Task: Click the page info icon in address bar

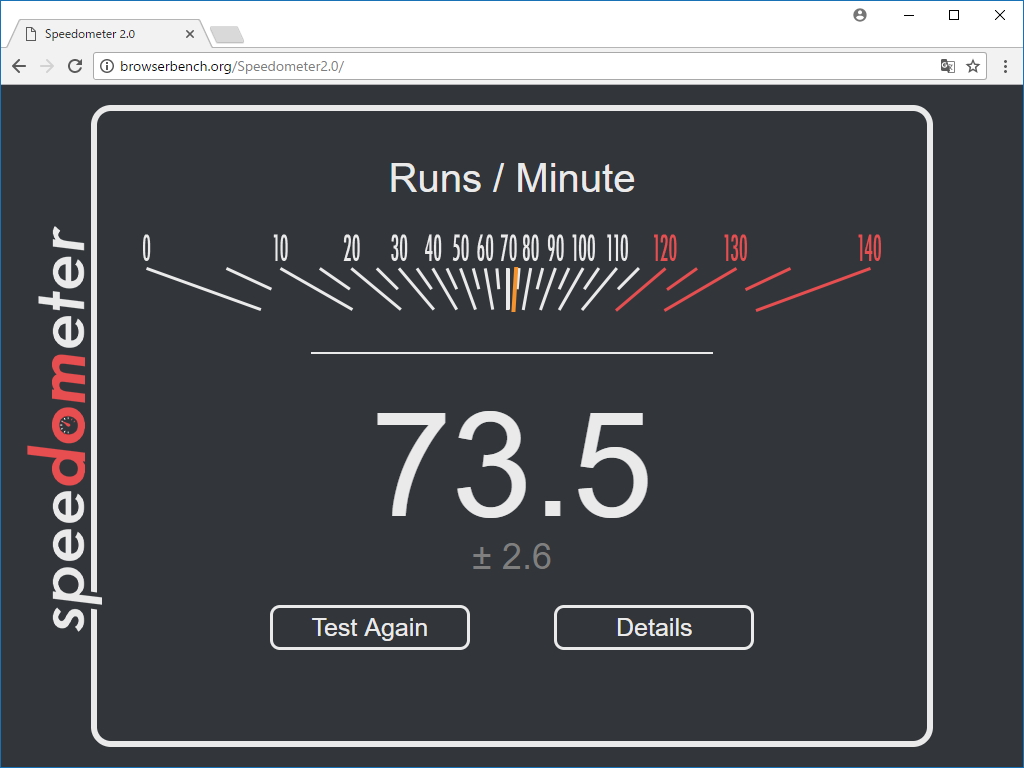Action: [106, 66]
